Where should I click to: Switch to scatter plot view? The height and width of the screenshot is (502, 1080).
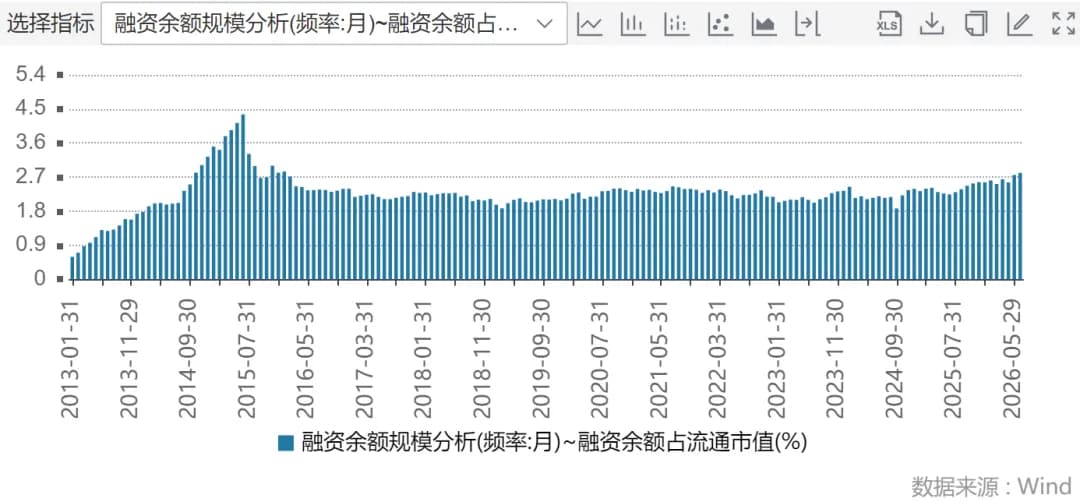(720, 24)
